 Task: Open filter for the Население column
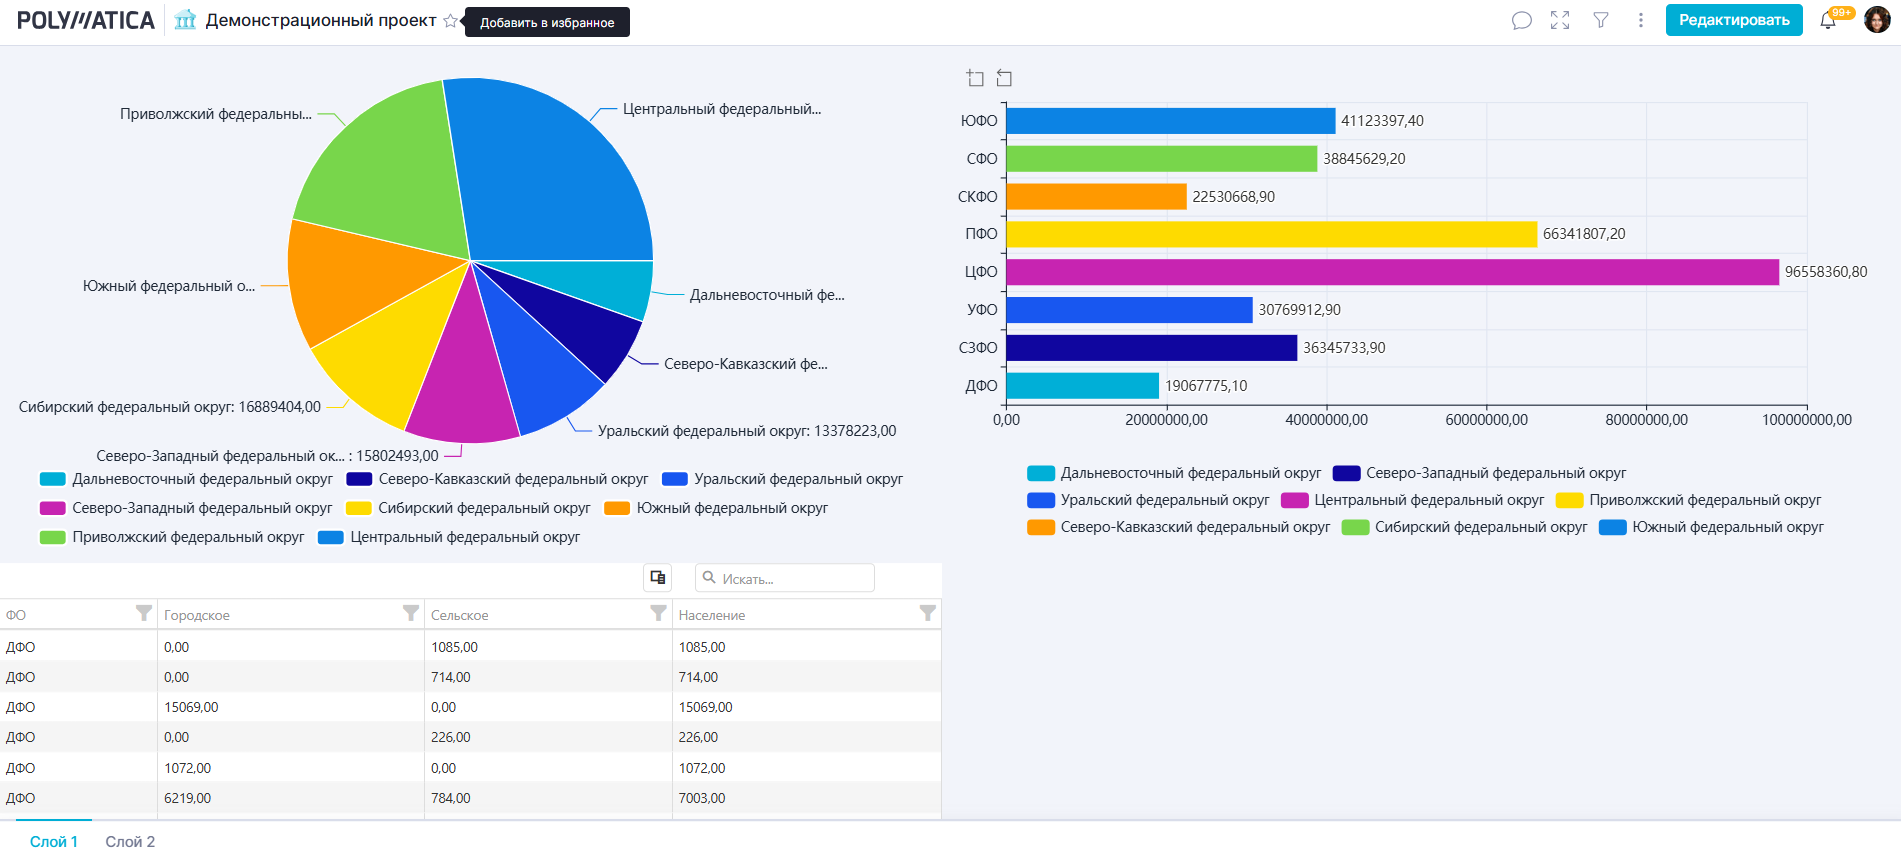pos(927,613)
